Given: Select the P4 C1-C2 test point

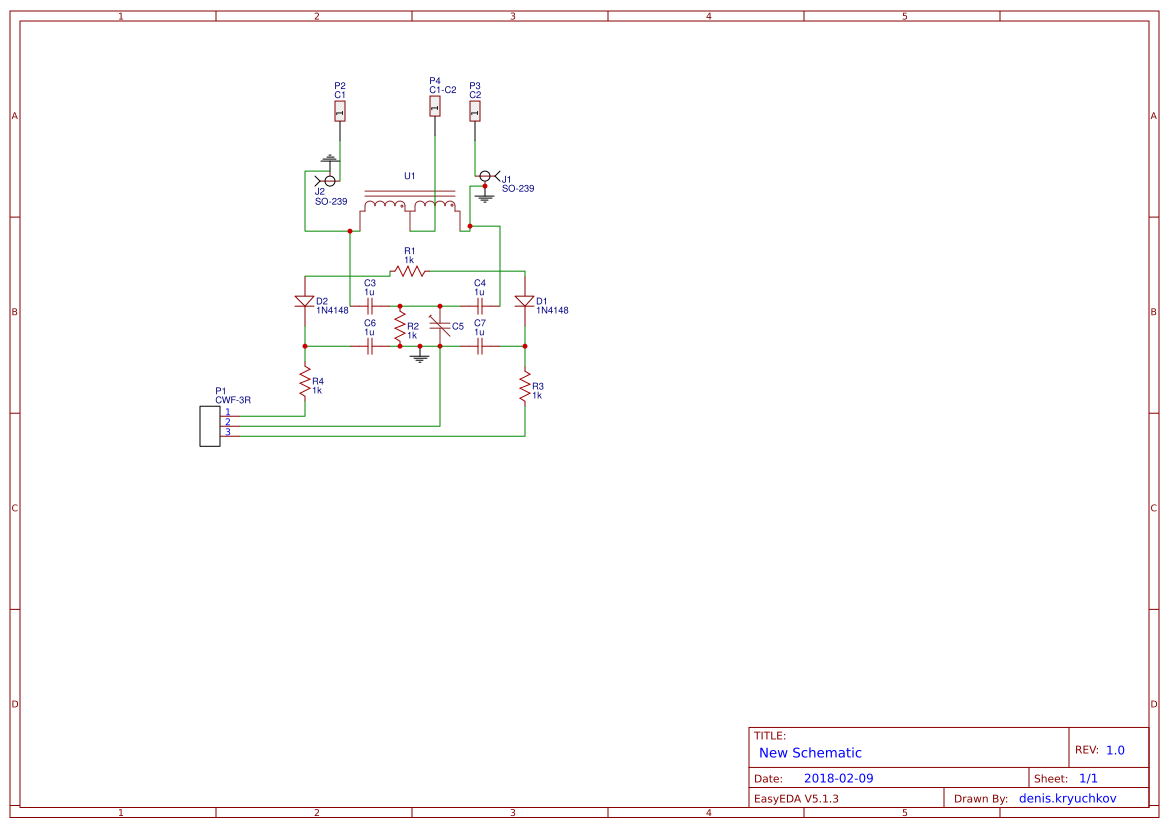Looking at the screenshot, I should (x=435, y=106).
